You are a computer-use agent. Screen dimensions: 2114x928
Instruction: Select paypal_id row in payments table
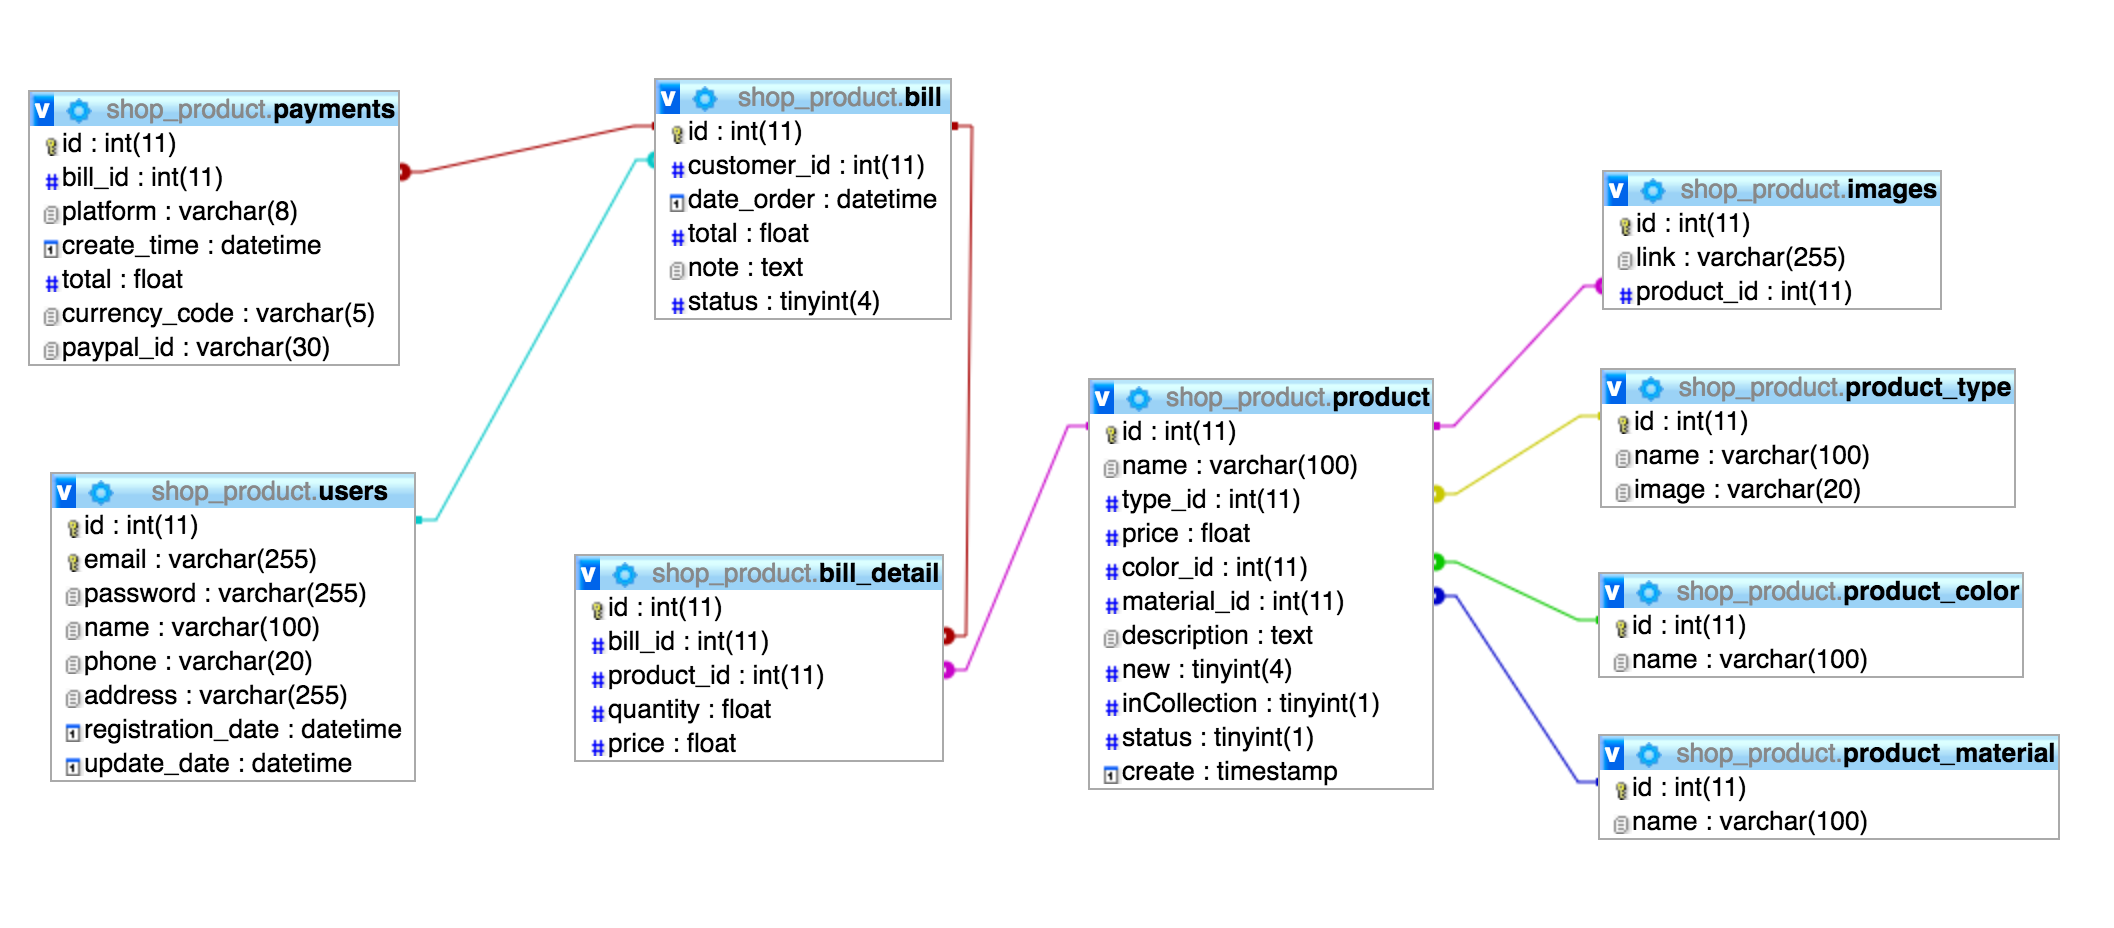(195, 348)
